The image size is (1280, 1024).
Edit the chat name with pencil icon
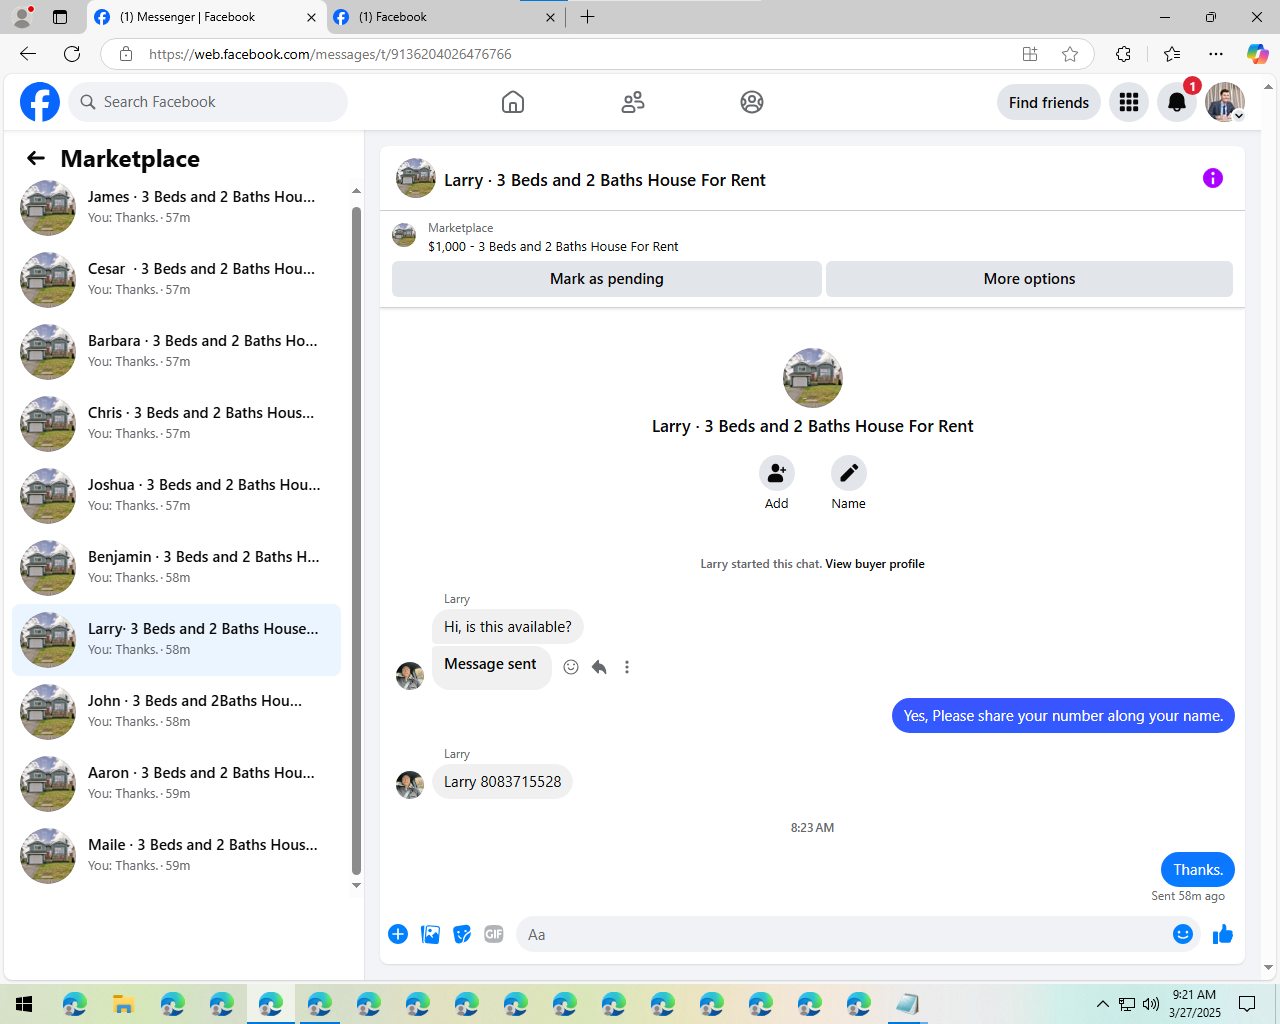click(x=849, y=473)
